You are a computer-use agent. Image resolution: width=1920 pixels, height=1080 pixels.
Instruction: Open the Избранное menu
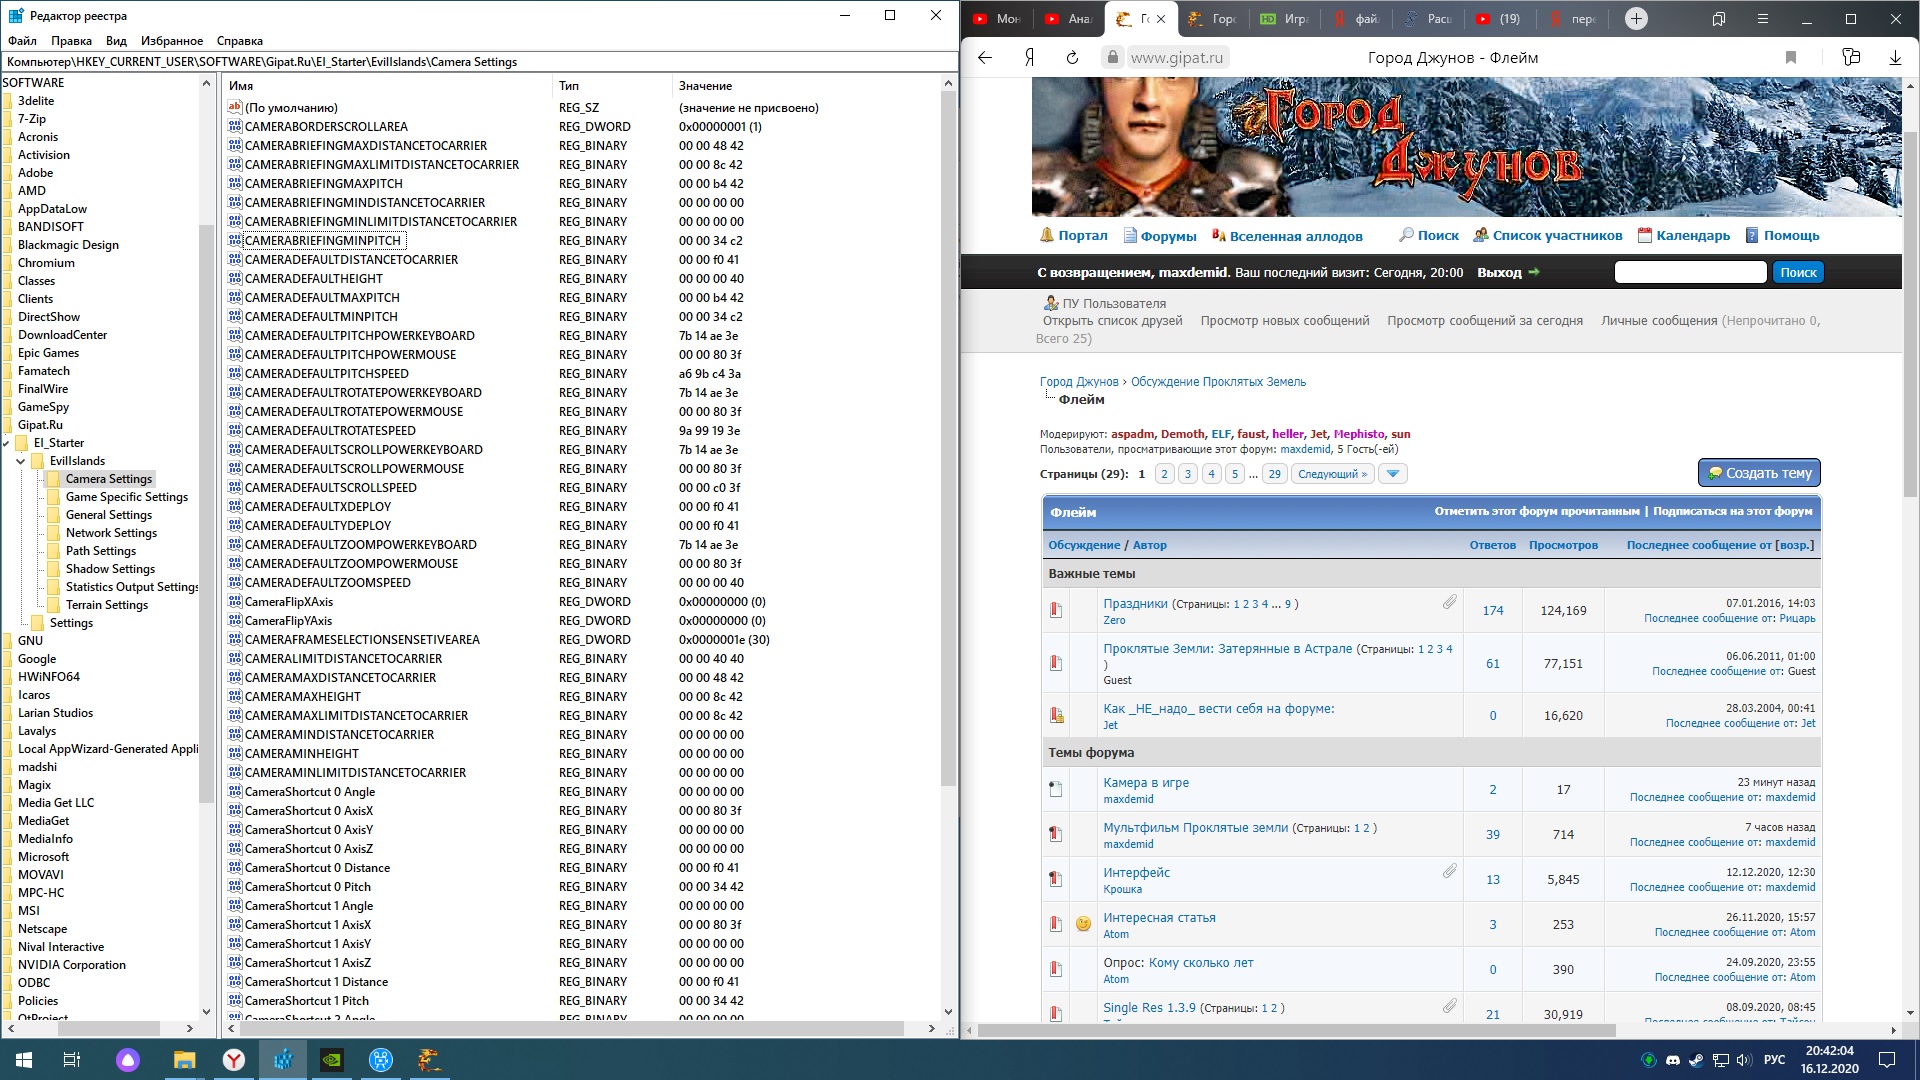click(172, 41)
